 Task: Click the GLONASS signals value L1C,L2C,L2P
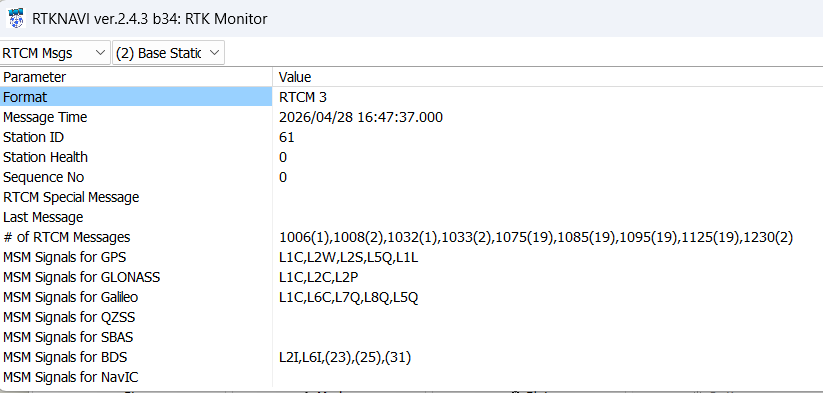pos(319,277)
